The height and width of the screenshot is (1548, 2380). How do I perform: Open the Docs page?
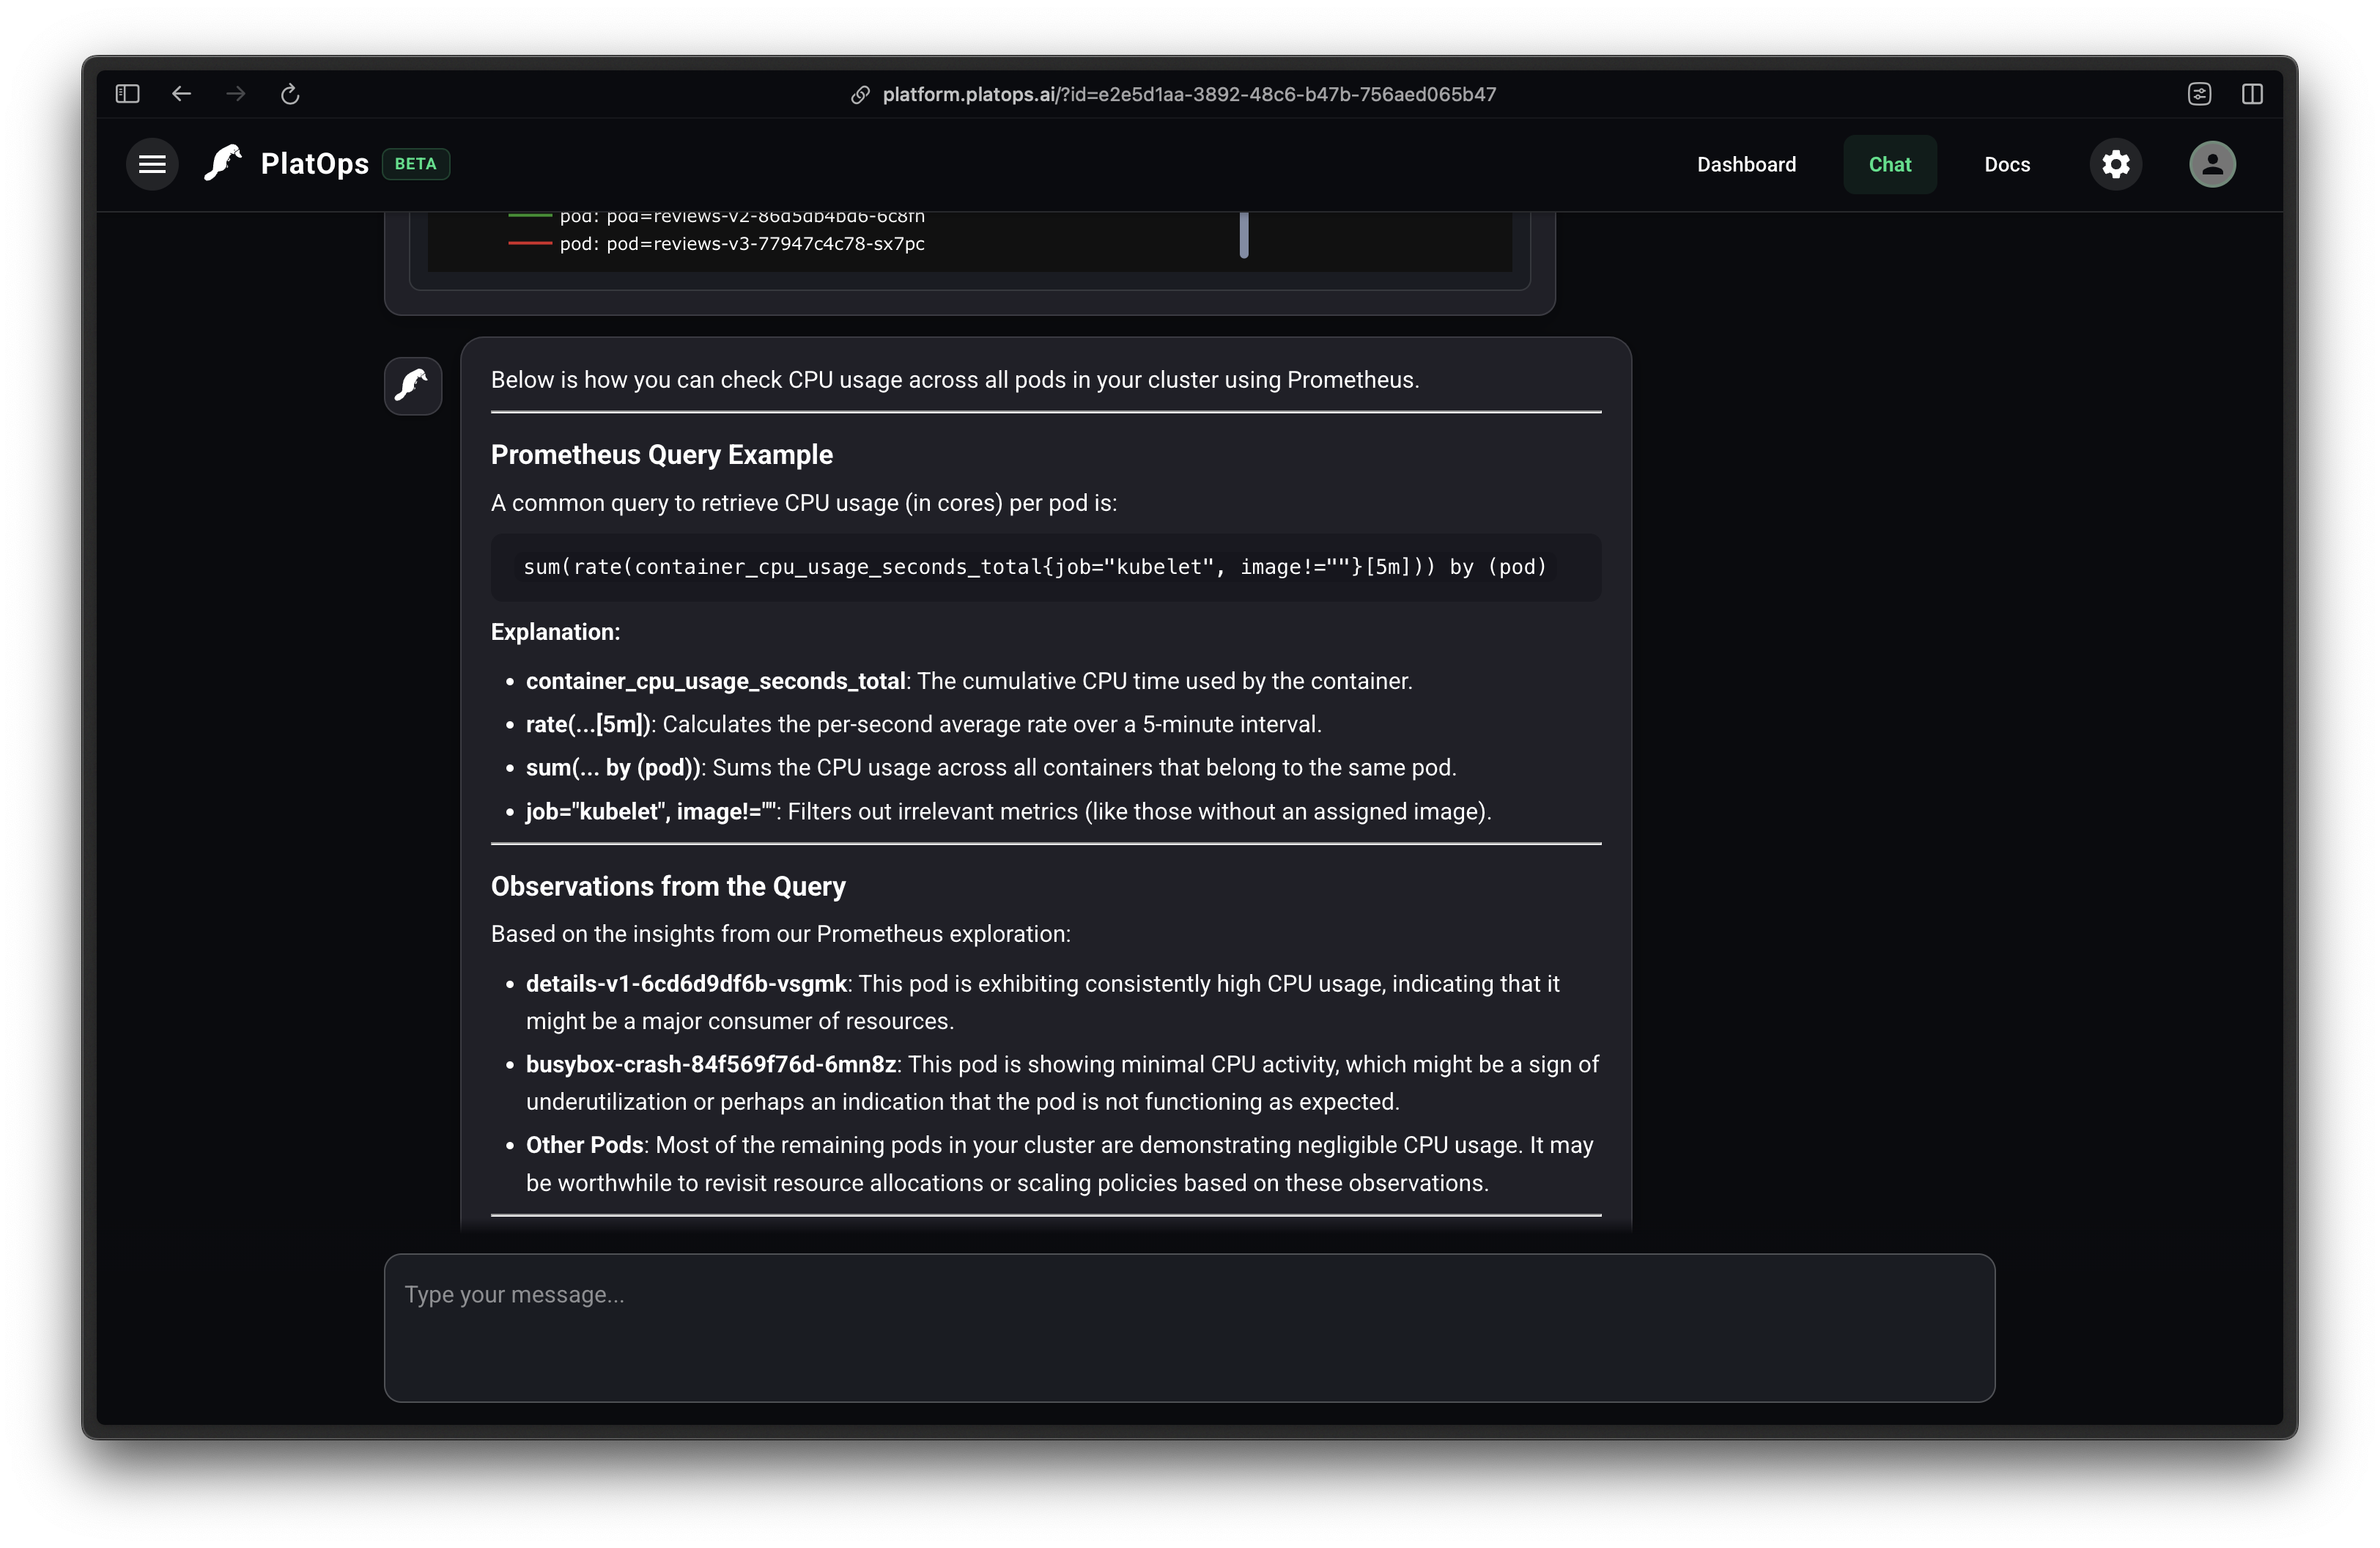pos(2007,165)
